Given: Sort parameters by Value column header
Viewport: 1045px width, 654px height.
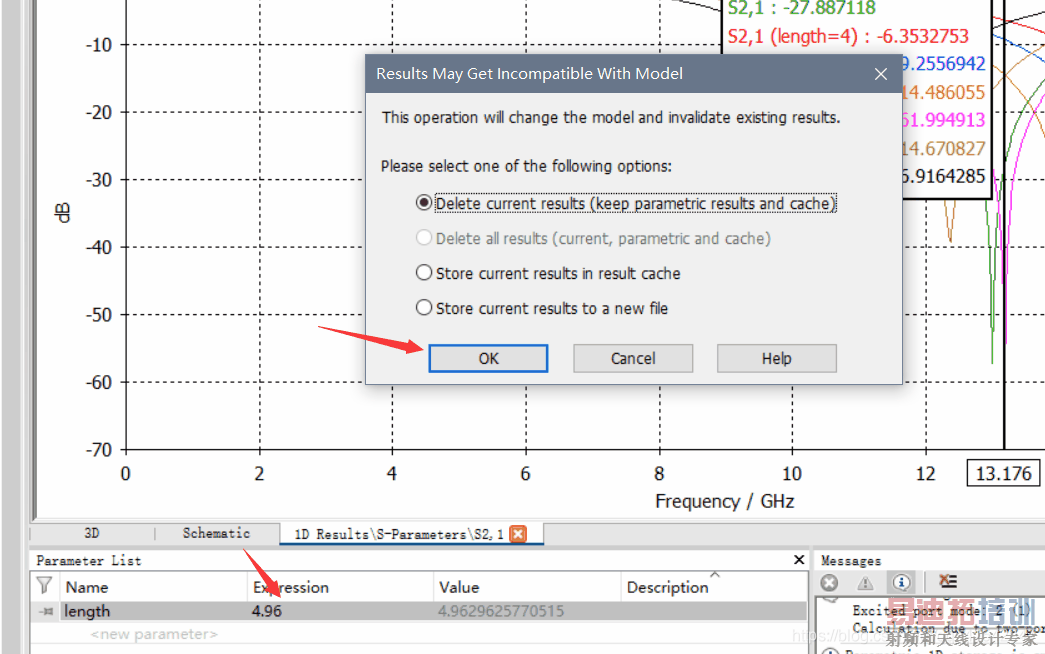Looking at the screenshot, I should point(526,587).
